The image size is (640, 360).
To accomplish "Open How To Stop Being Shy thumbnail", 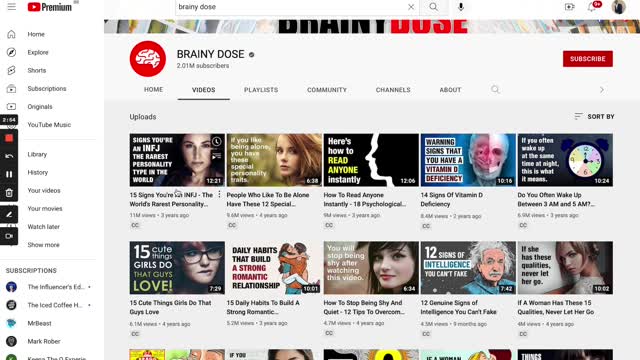I will tap(371, 268).
